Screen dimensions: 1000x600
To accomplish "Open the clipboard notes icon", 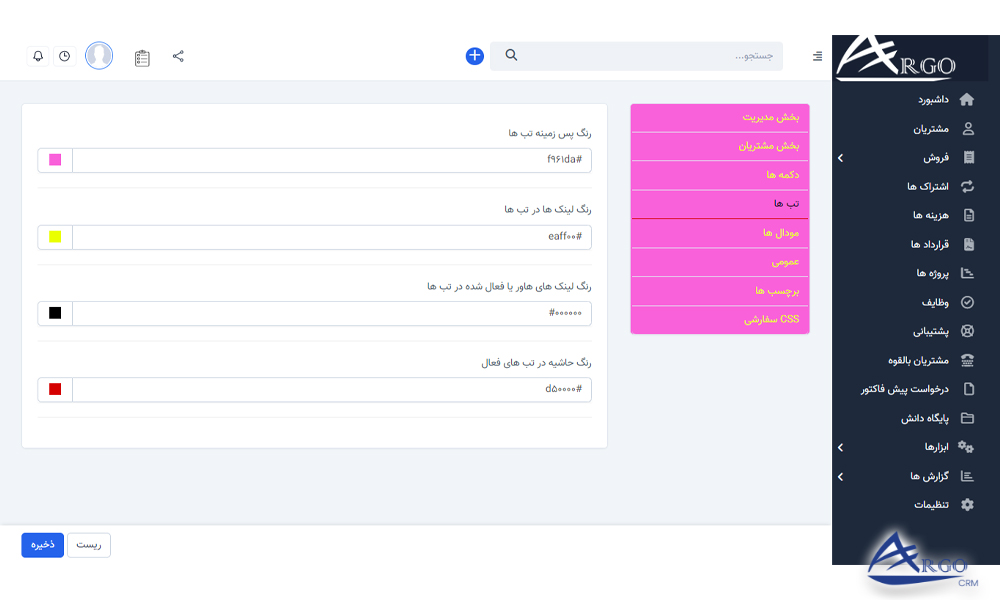I will pyautogui.click(x=142, y=57).
